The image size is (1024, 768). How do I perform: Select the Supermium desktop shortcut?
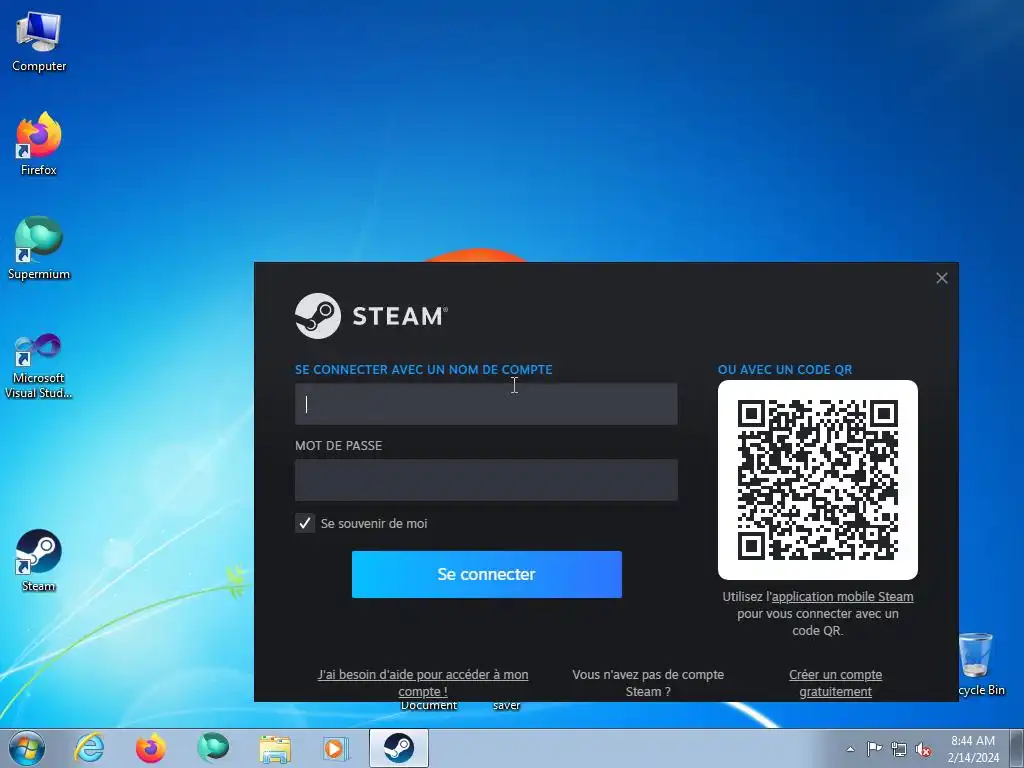[x=39, y=248]
